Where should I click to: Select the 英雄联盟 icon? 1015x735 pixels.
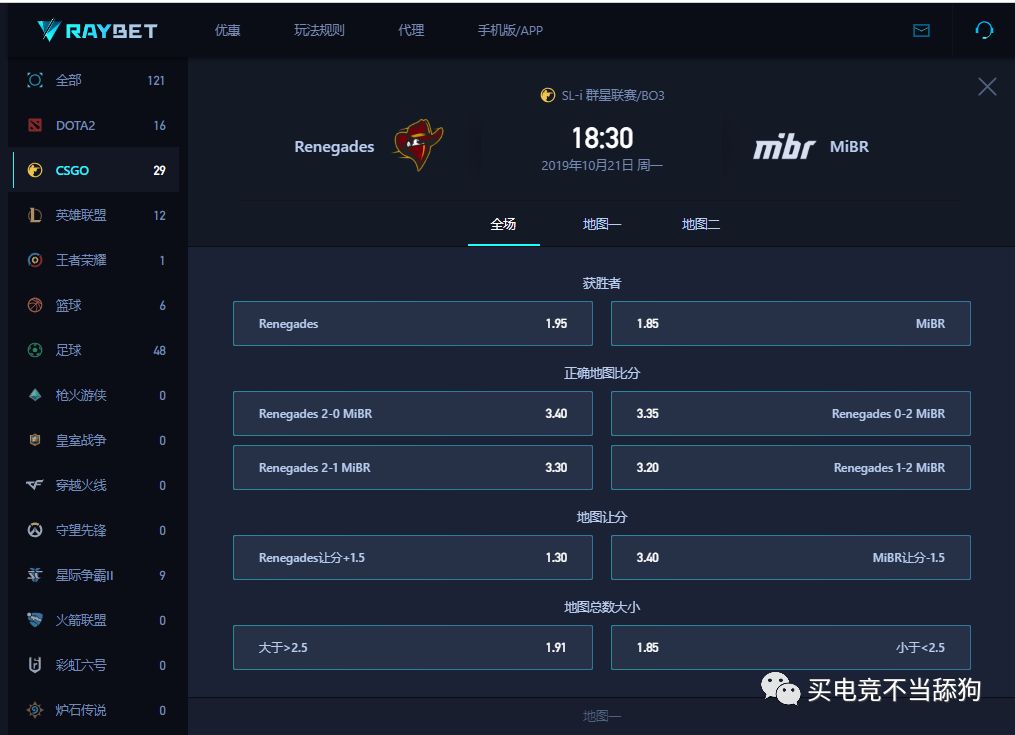(35, 215)
